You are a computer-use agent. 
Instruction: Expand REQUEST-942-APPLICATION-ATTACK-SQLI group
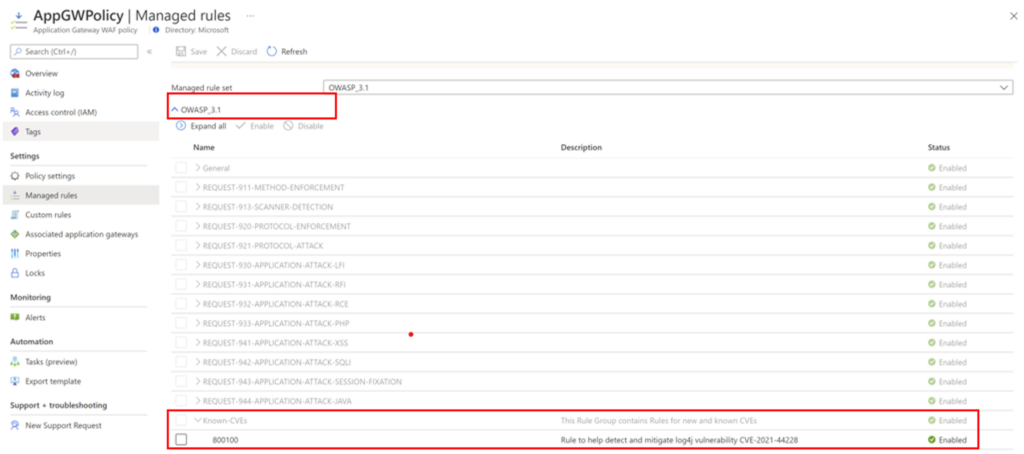pos(198,362)
